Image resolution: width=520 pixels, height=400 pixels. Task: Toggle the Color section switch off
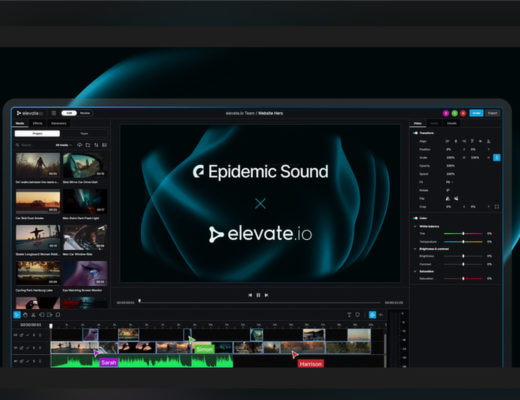[415, 218]
